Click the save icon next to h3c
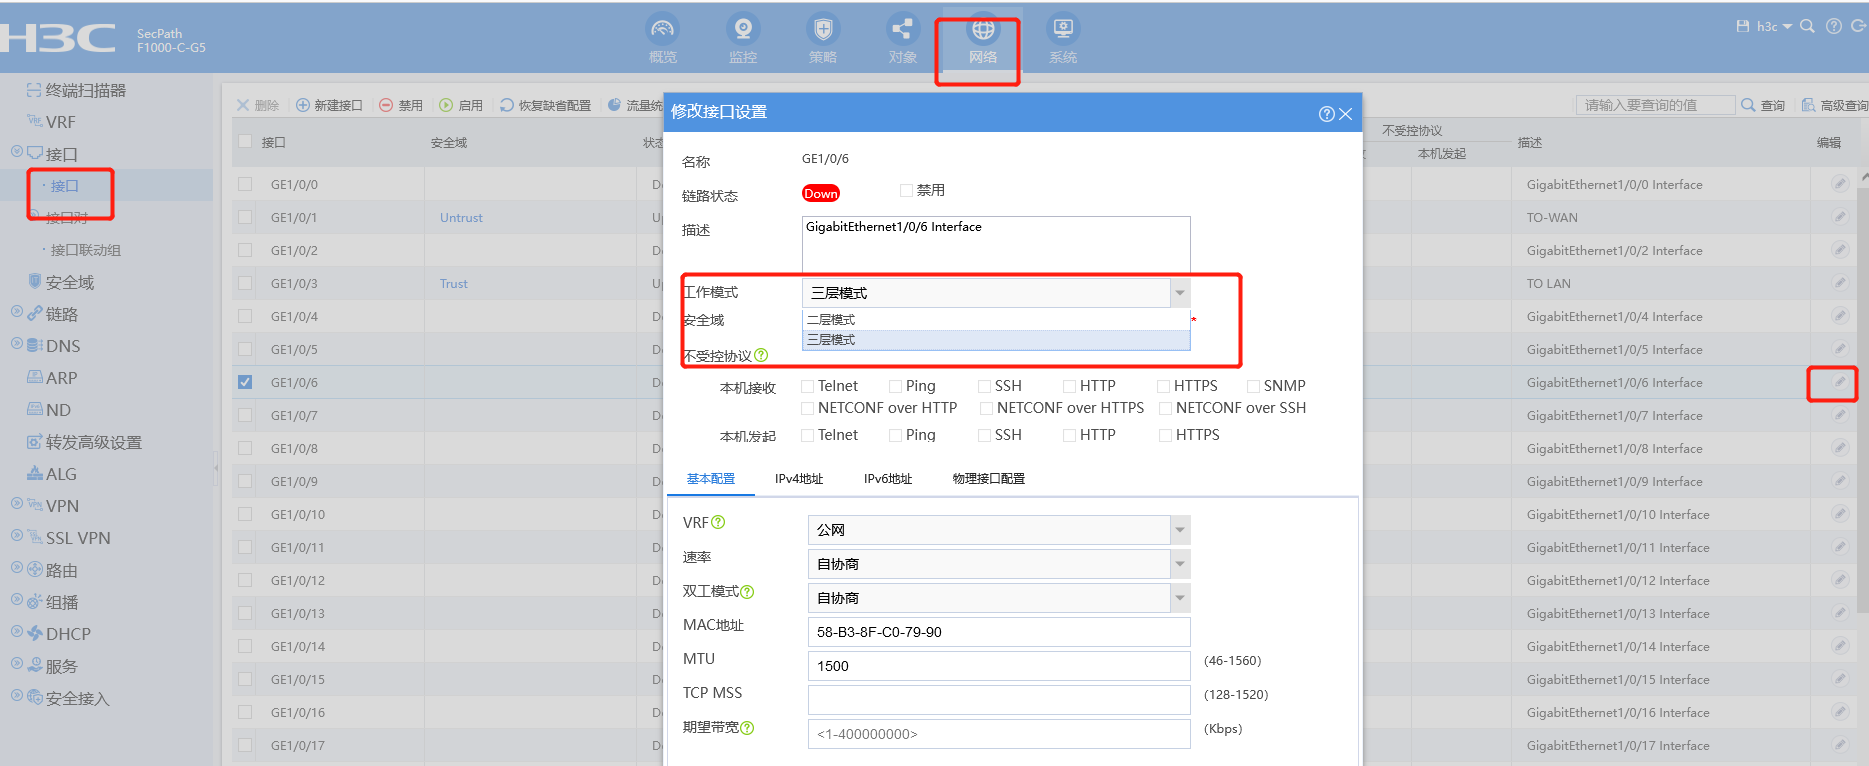The height and width of the screenshot is (766, 1869). (1743, 26)
